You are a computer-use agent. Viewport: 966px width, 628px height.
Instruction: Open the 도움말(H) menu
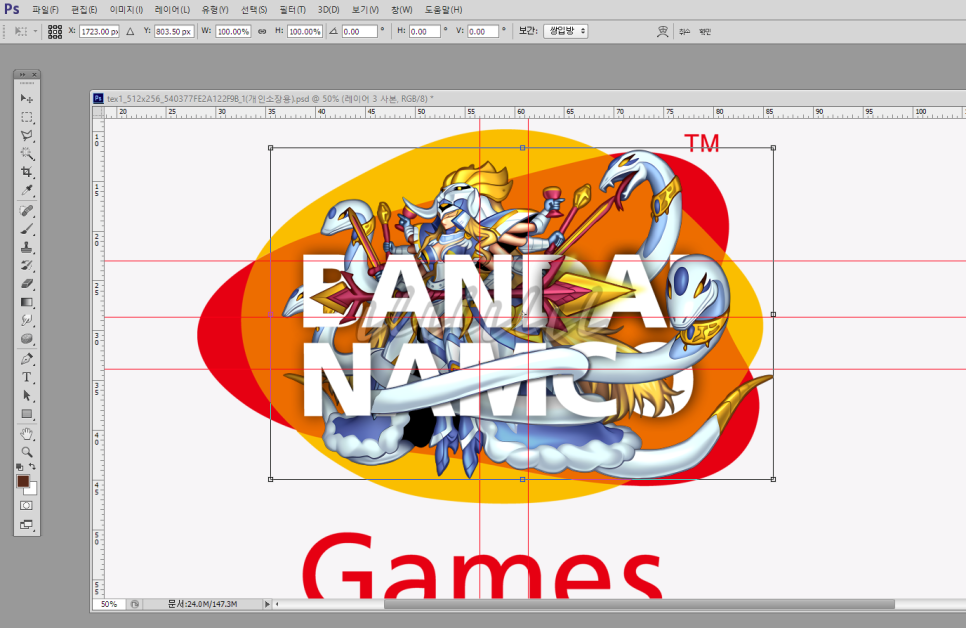[444, 10]
